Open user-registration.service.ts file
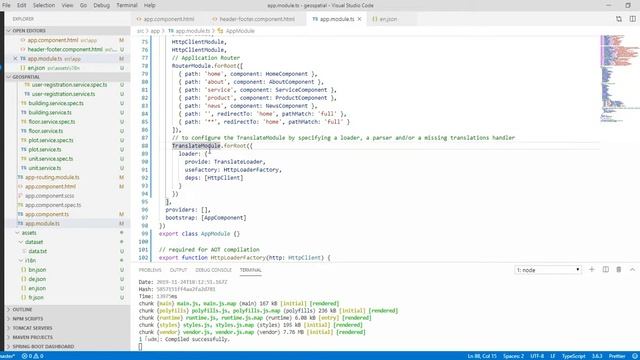This screenshot has height=360, width=640. pos(63,94)
